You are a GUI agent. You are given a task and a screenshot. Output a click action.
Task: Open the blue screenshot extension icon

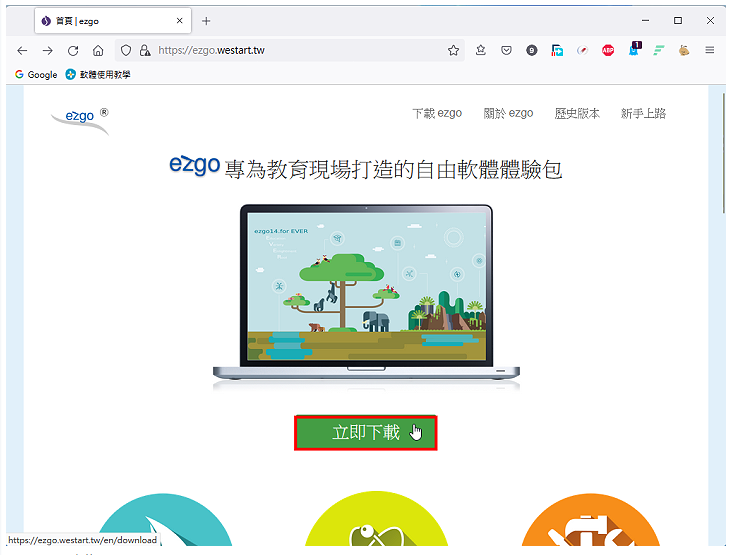click(x=557, y=50)
